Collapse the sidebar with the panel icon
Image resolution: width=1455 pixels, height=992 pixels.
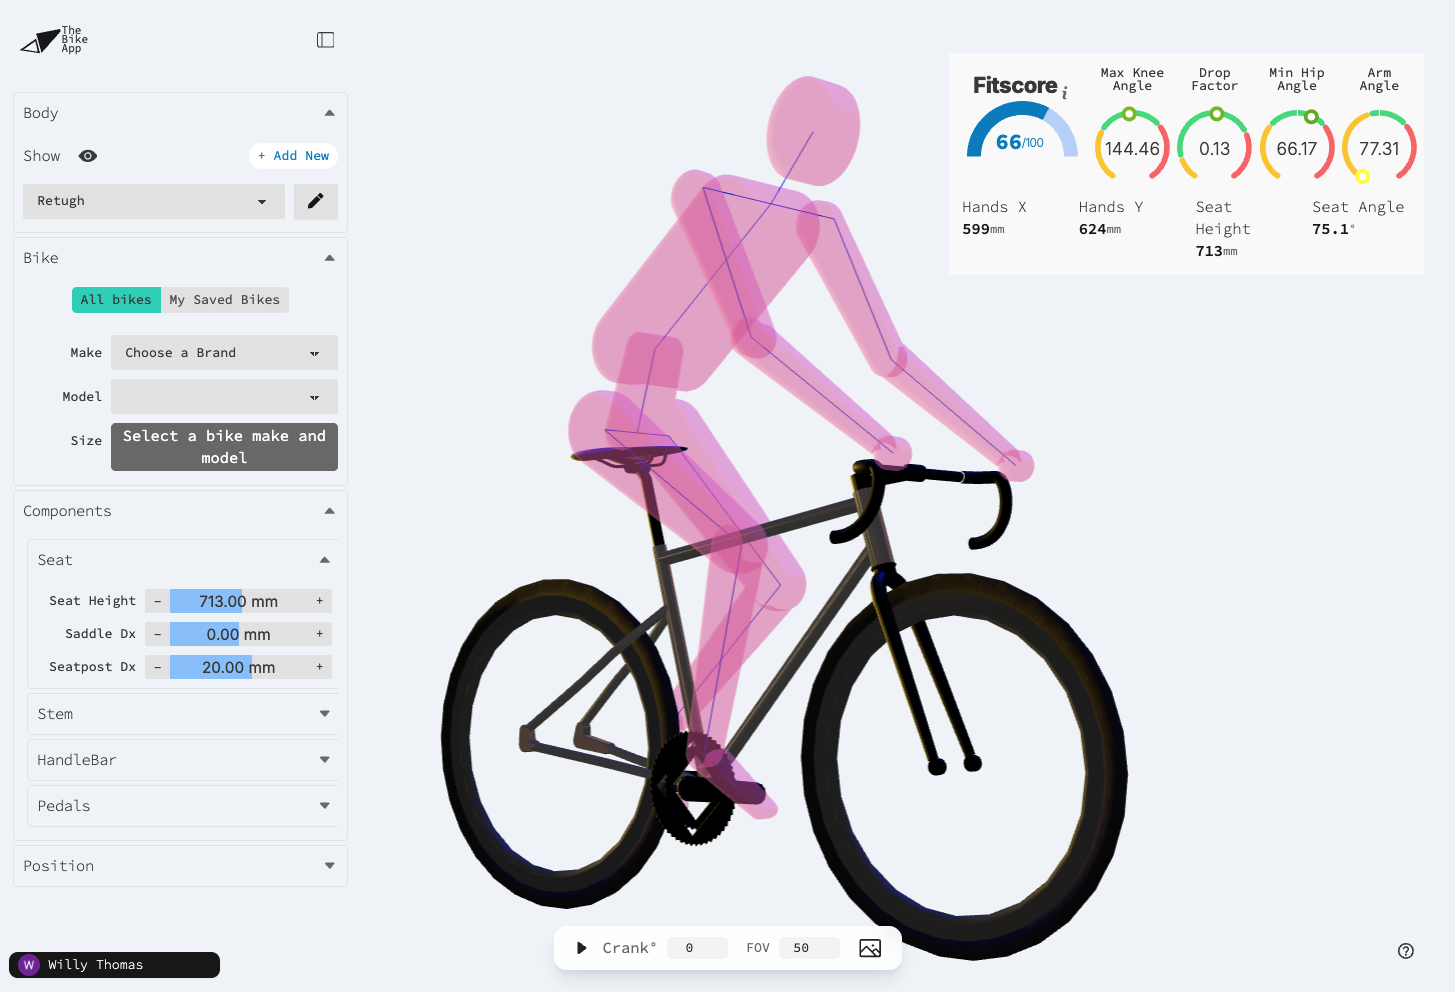pos(325,40)
